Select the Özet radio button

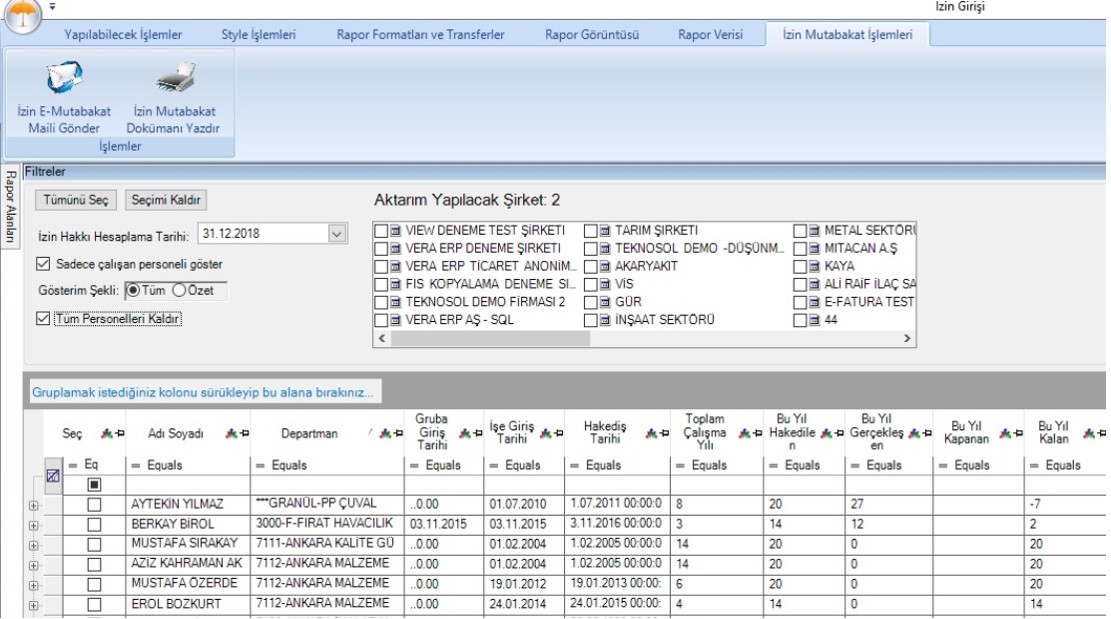point(180,290)
